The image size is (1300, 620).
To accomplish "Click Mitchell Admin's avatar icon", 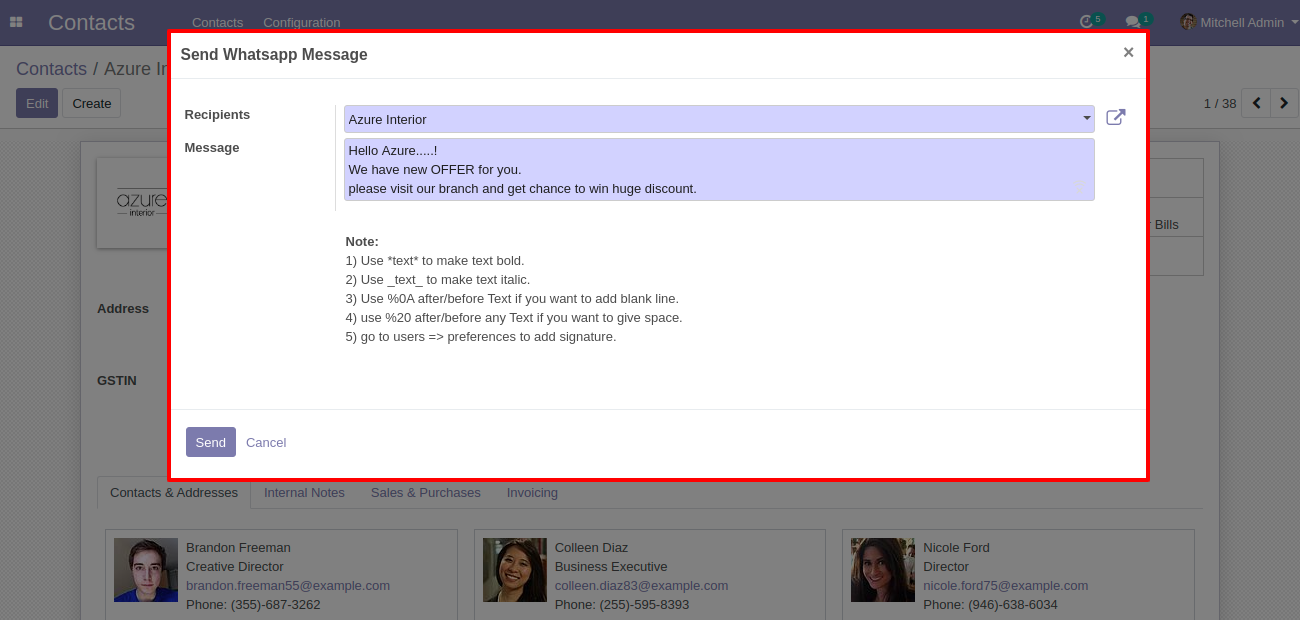I will coord(1188,22).
